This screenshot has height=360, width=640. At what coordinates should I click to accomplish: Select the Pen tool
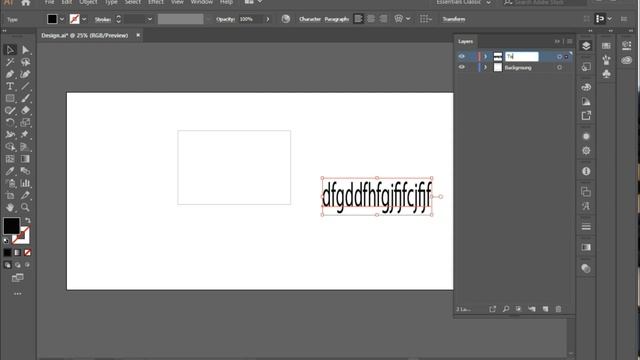[10, 74]
